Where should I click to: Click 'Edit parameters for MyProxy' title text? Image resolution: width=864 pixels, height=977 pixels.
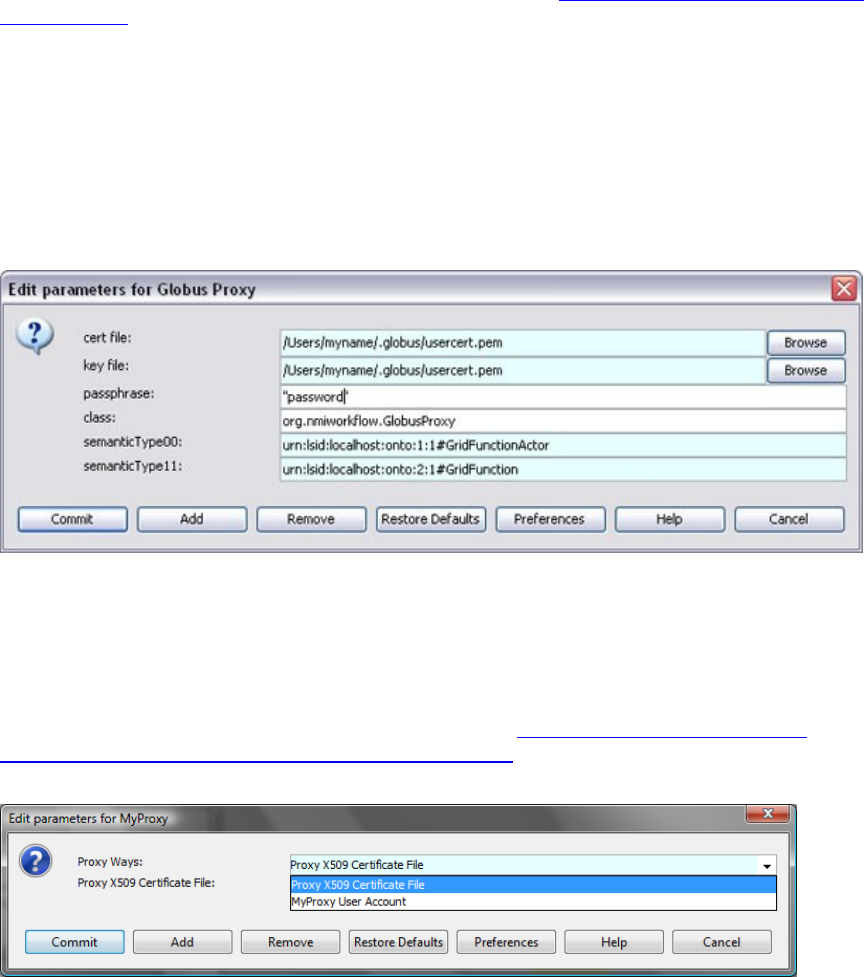coord(88,819)
